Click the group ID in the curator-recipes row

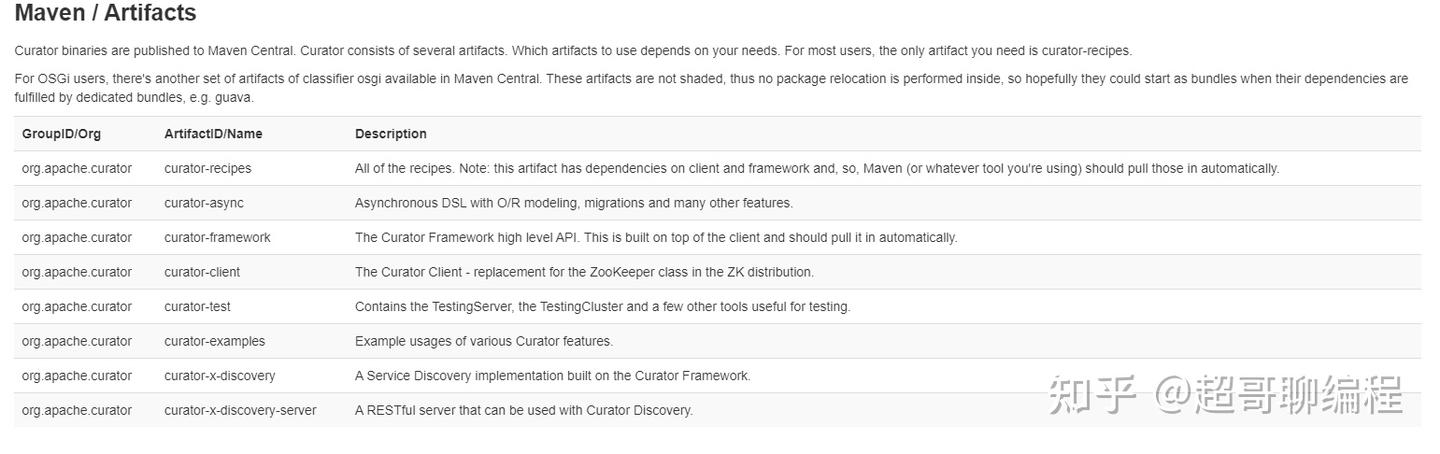[77, 168]
